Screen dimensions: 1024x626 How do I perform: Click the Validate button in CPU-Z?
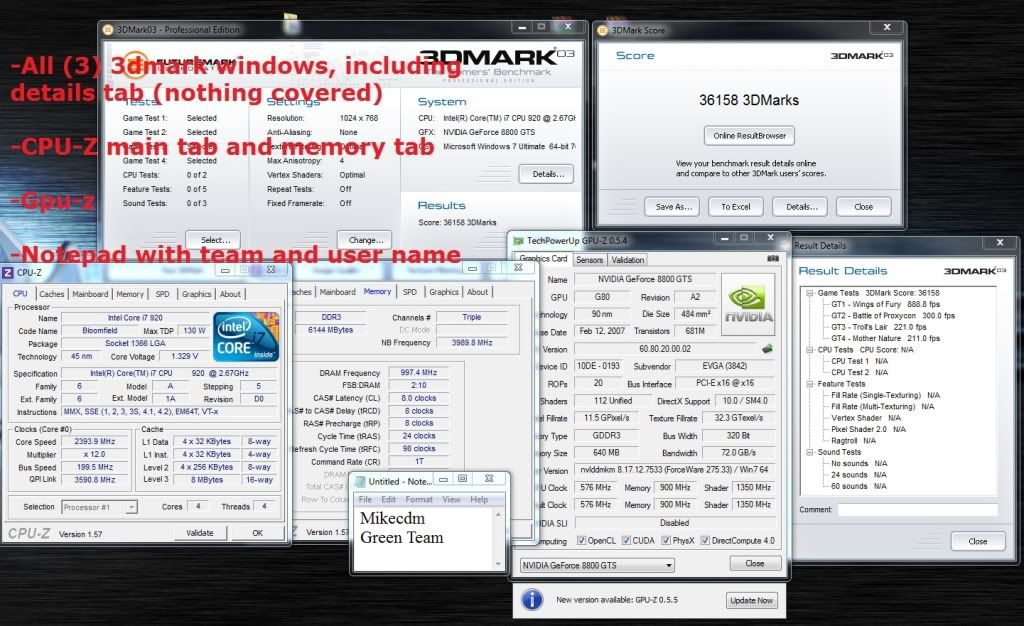click(200, 533)
